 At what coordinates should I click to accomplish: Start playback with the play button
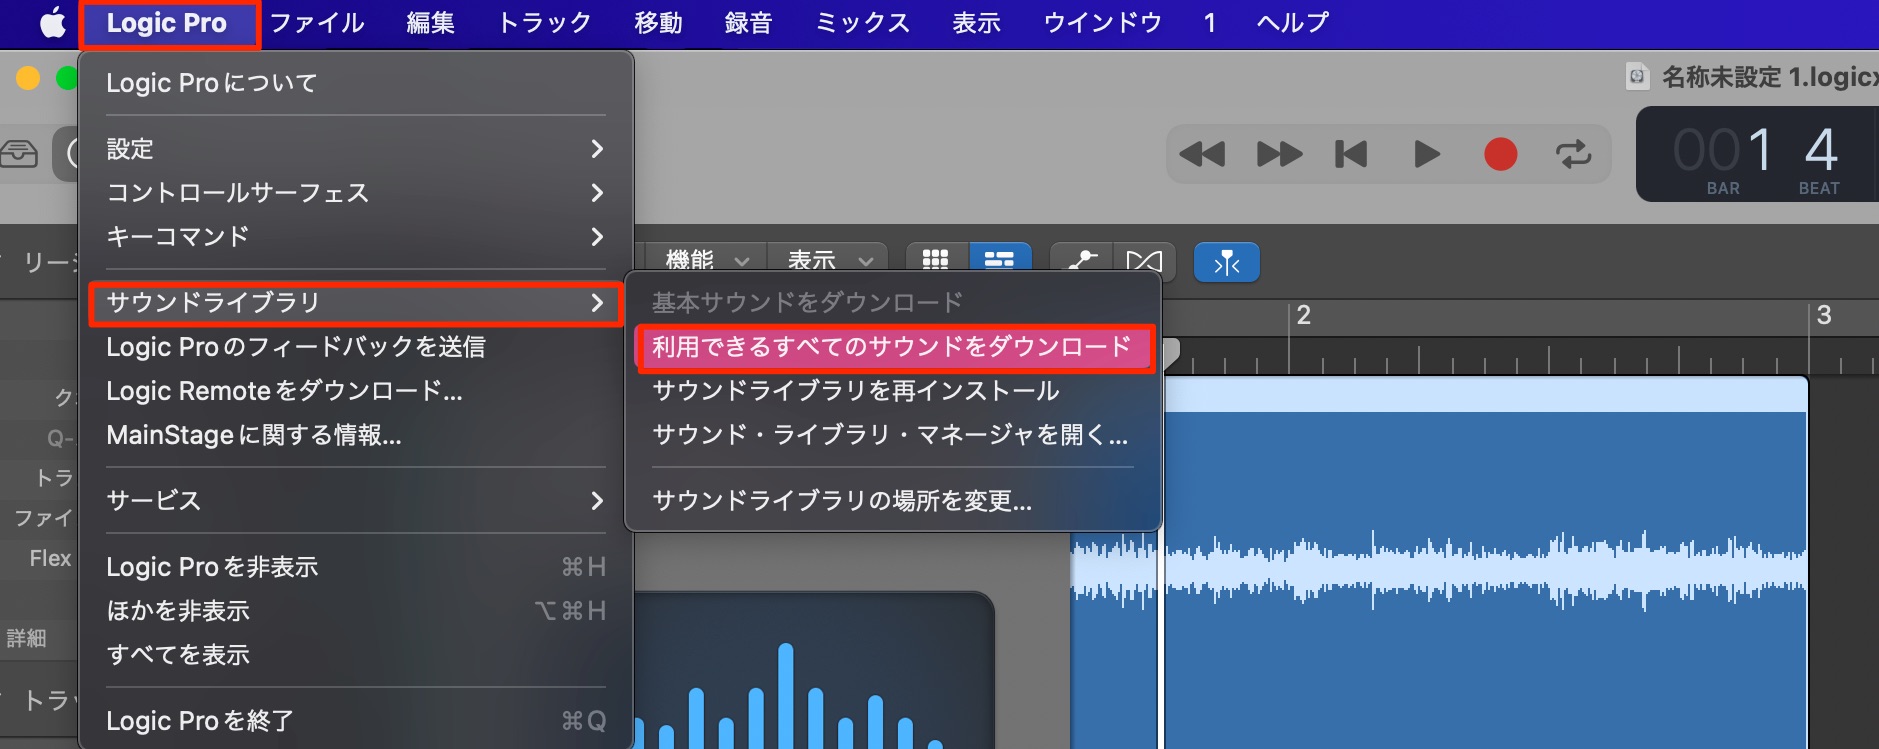tap(1427, 154)
